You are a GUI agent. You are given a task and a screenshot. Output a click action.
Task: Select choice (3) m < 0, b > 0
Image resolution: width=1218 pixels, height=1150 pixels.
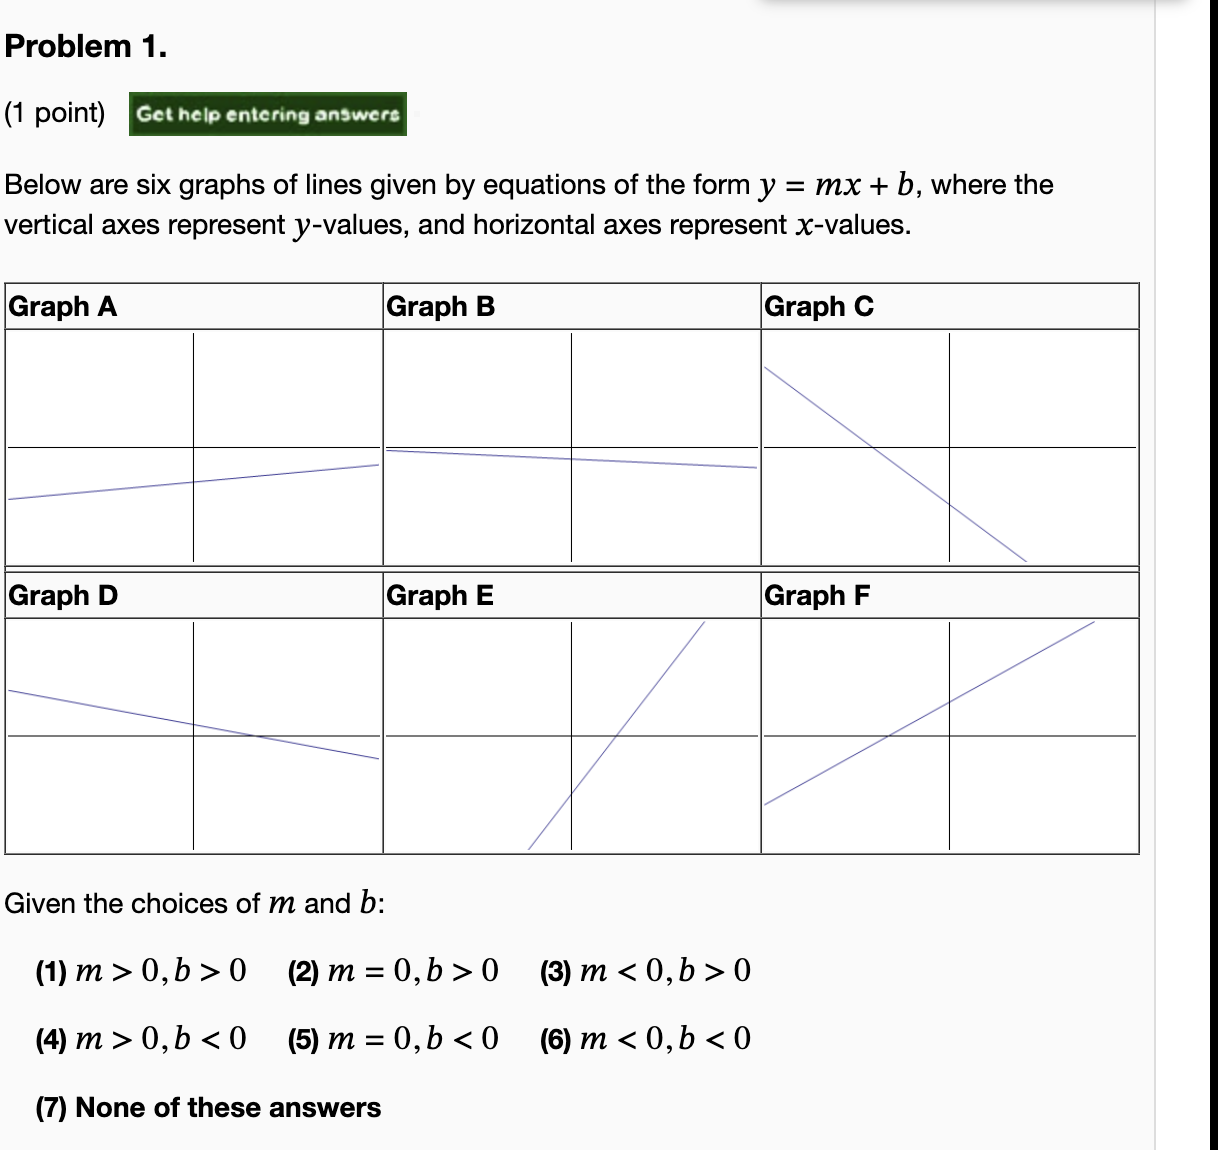pyautogui.click(x=646, y=971)
